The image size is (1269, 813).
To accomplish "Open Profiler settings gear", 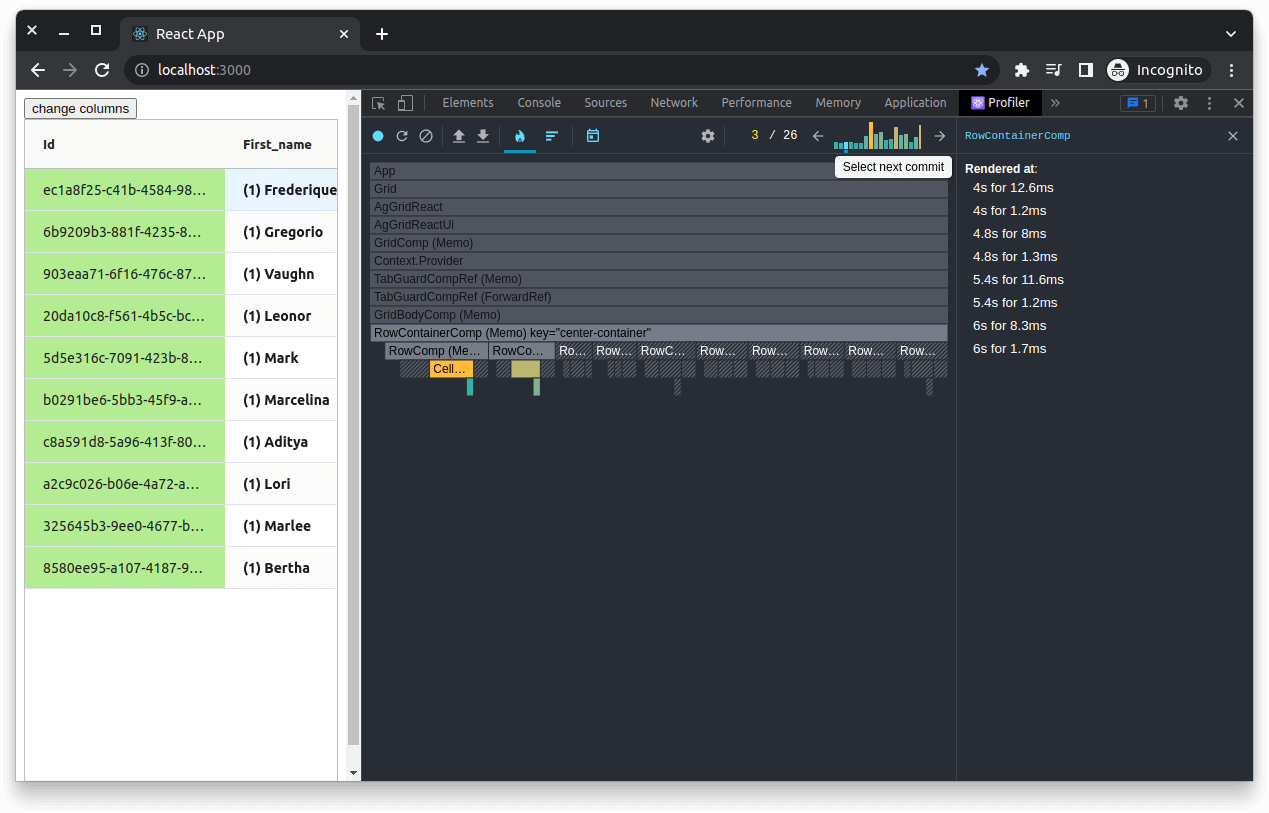I will click(708, 136).
